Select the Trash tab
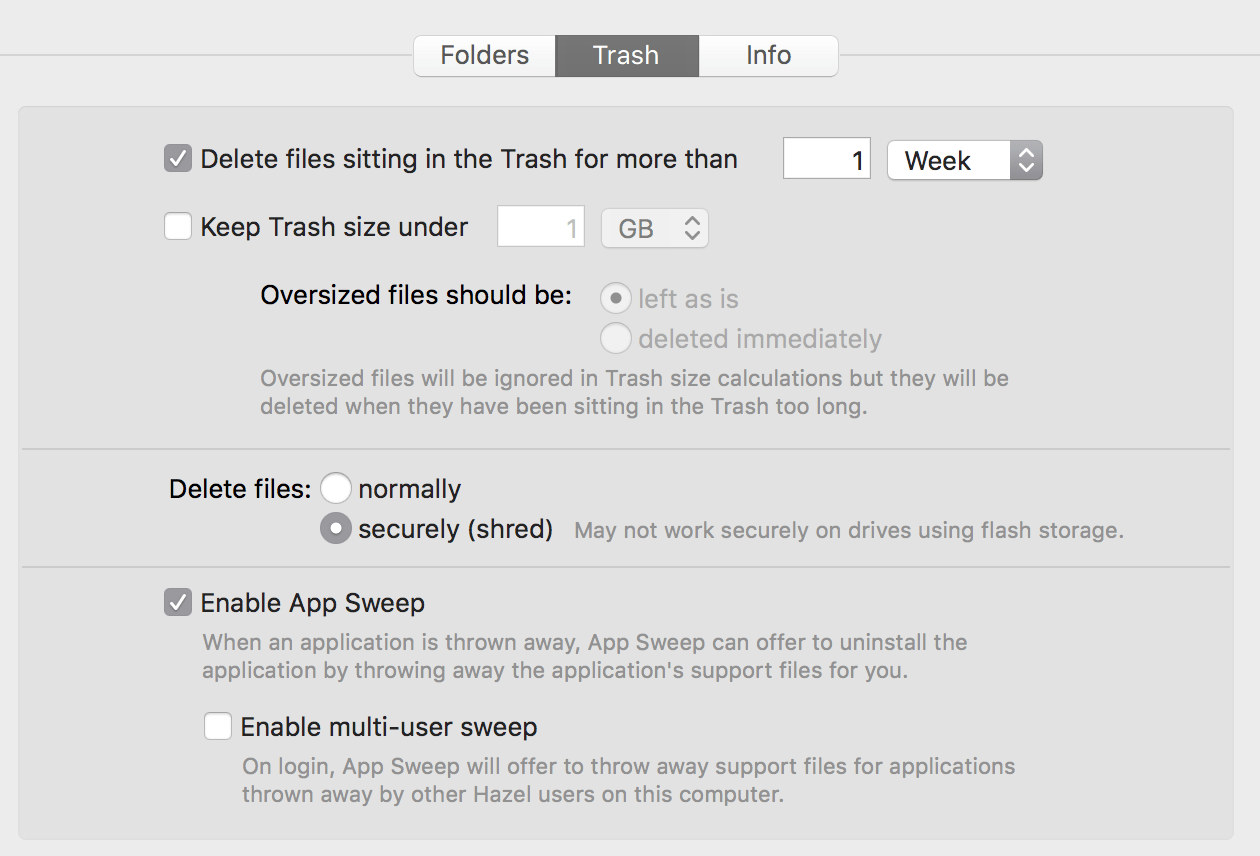 [626, 56]
